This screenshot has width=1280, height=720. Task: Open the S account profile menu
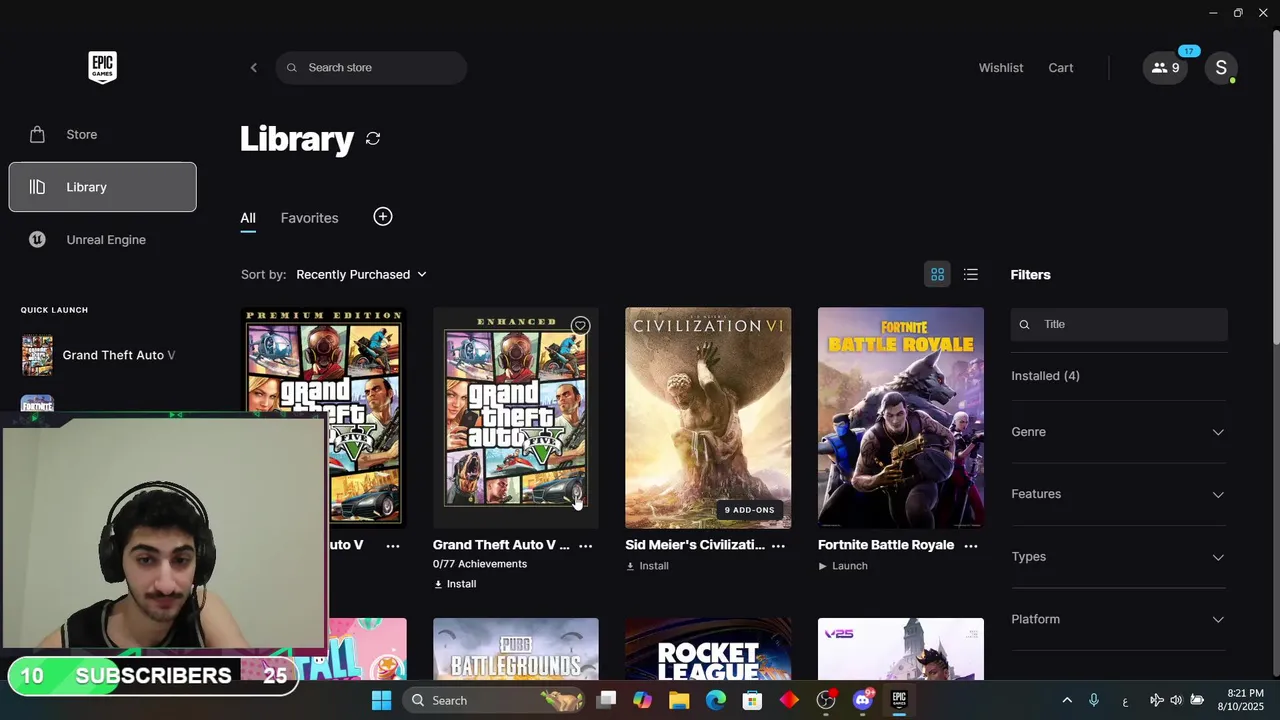(1221, 68)
